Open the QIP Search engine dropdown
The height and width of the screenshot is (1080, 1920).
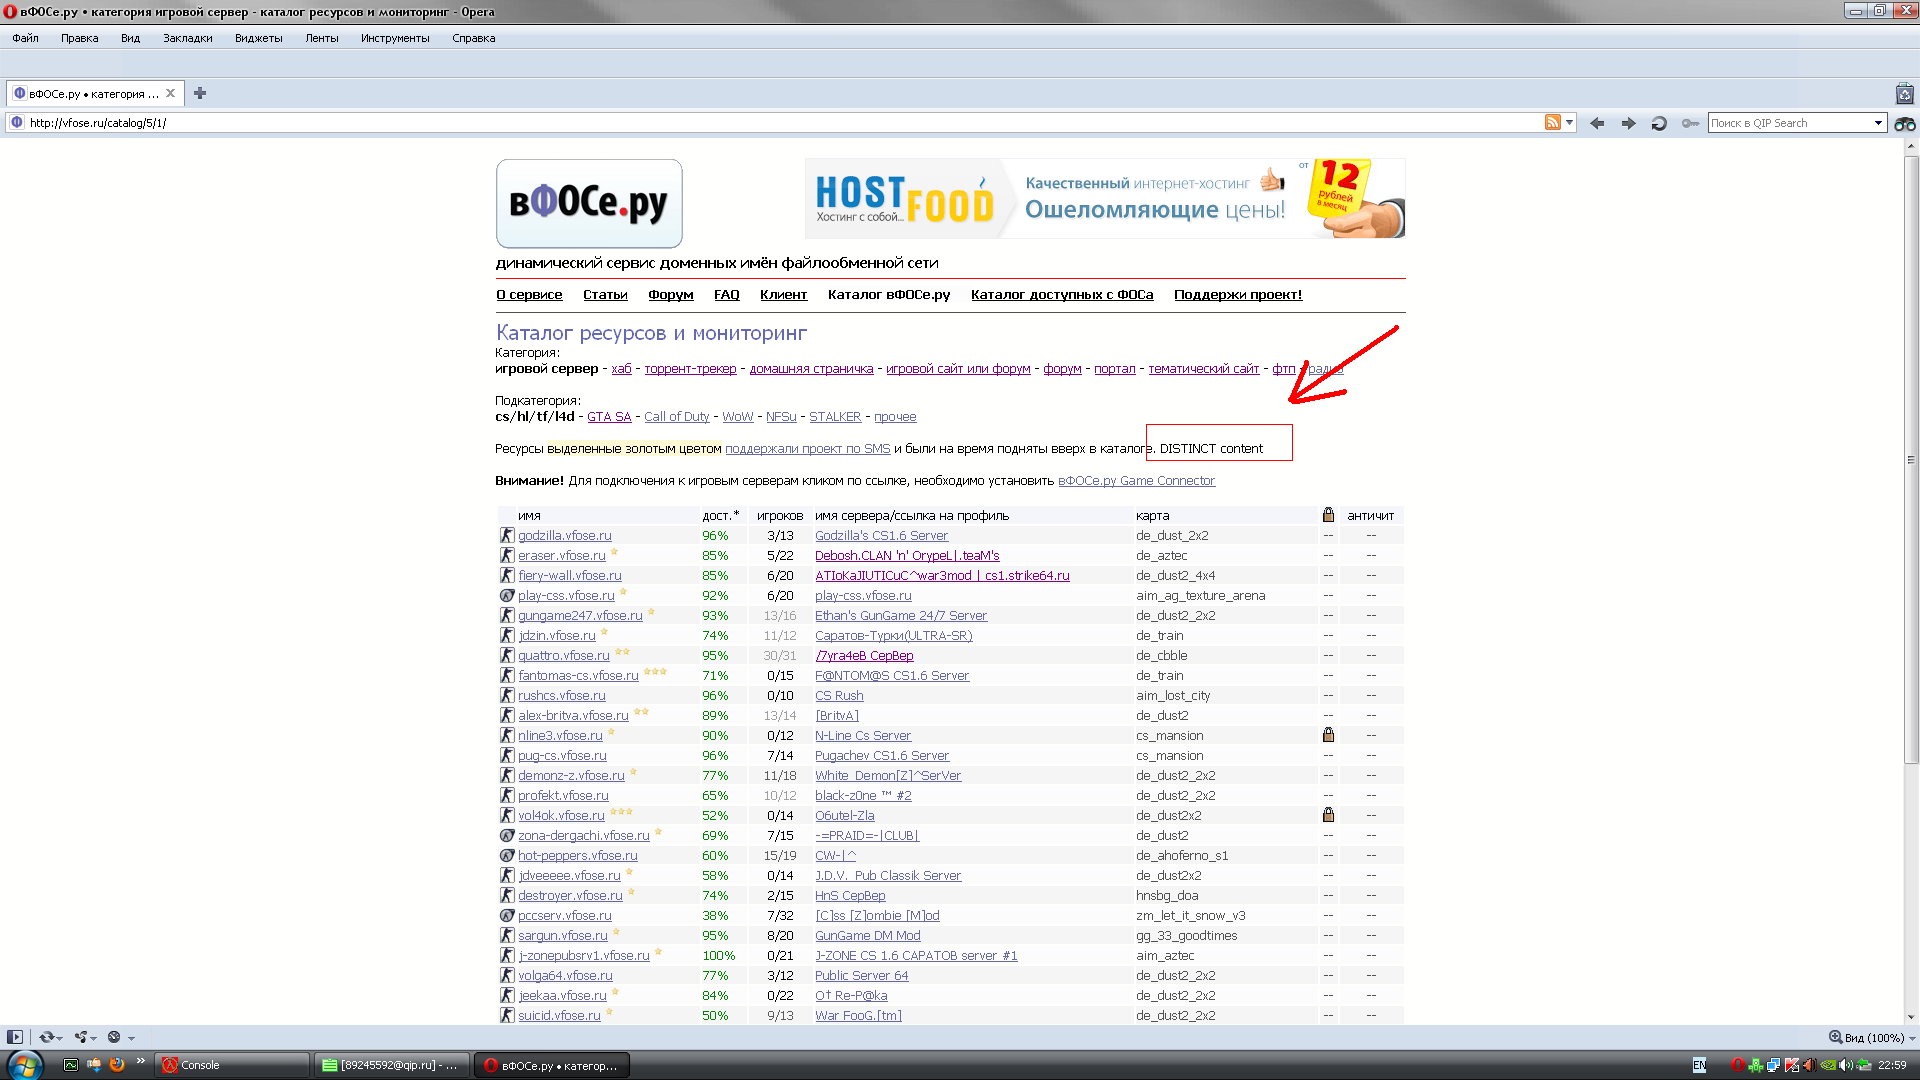coord(1878,123)
